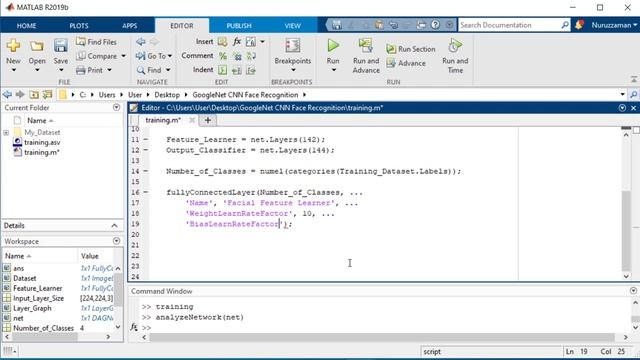Click the help question mark icon
Viewport: 640px width, 360px height.
436,25
